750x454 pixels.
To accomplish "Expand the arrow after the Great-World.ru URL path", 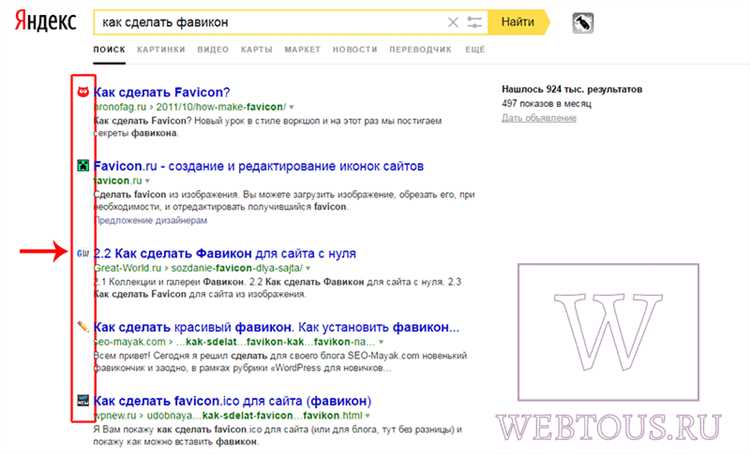I will 308,269.
